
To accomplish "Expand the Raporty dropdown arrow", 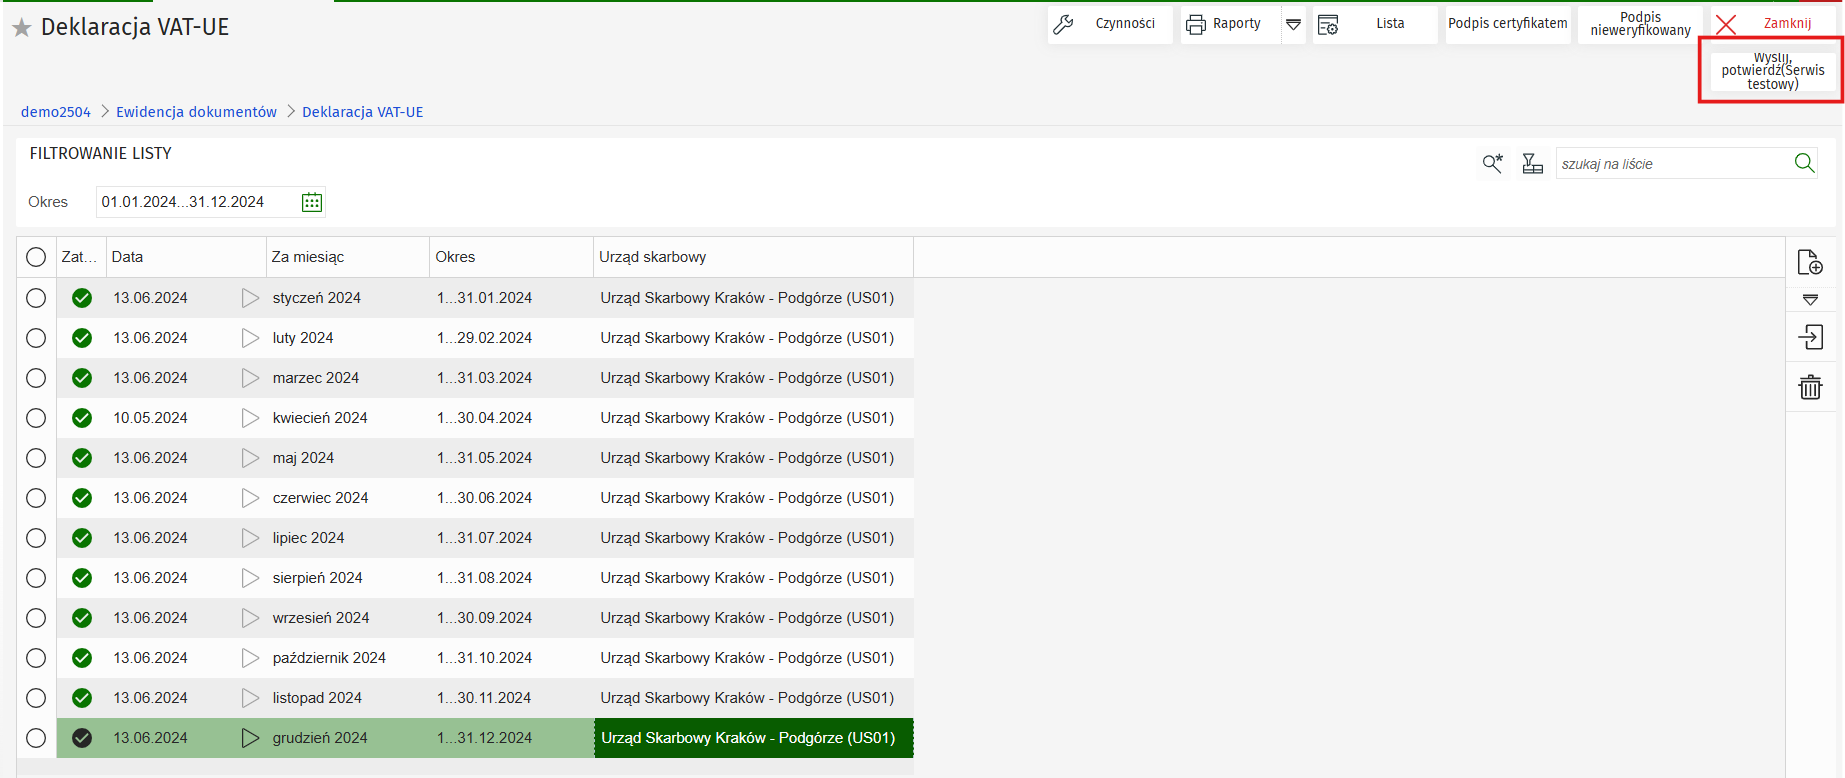I will 1293,24.
